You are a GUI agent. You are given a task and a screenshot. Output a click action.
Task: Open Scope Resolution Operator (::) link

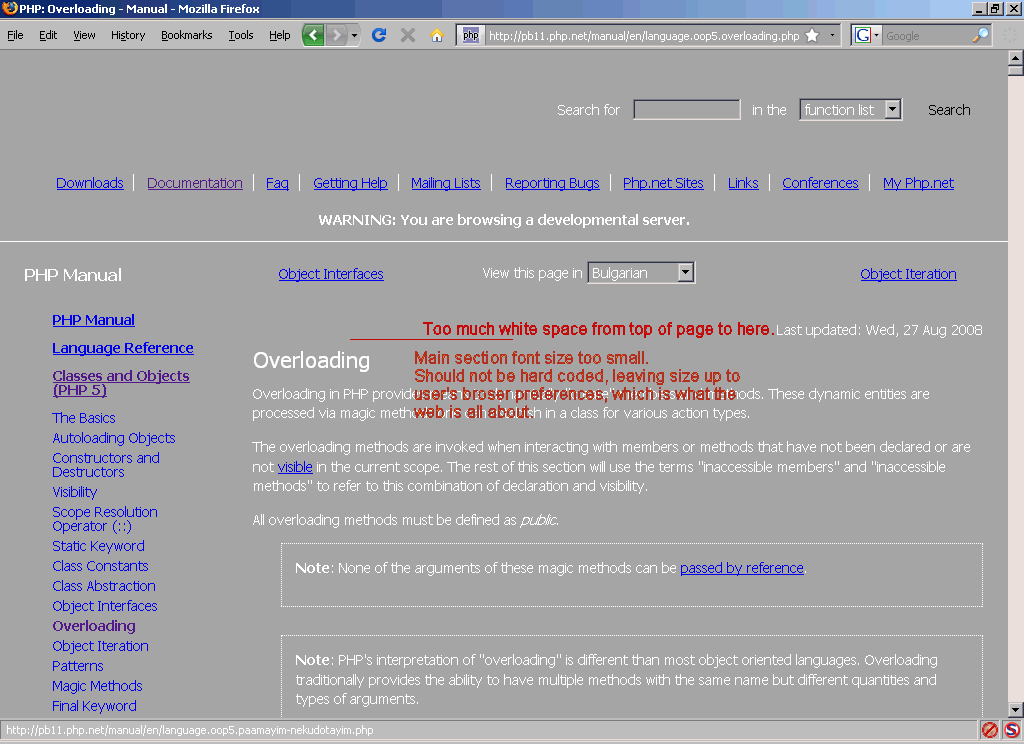pos(104,519)
